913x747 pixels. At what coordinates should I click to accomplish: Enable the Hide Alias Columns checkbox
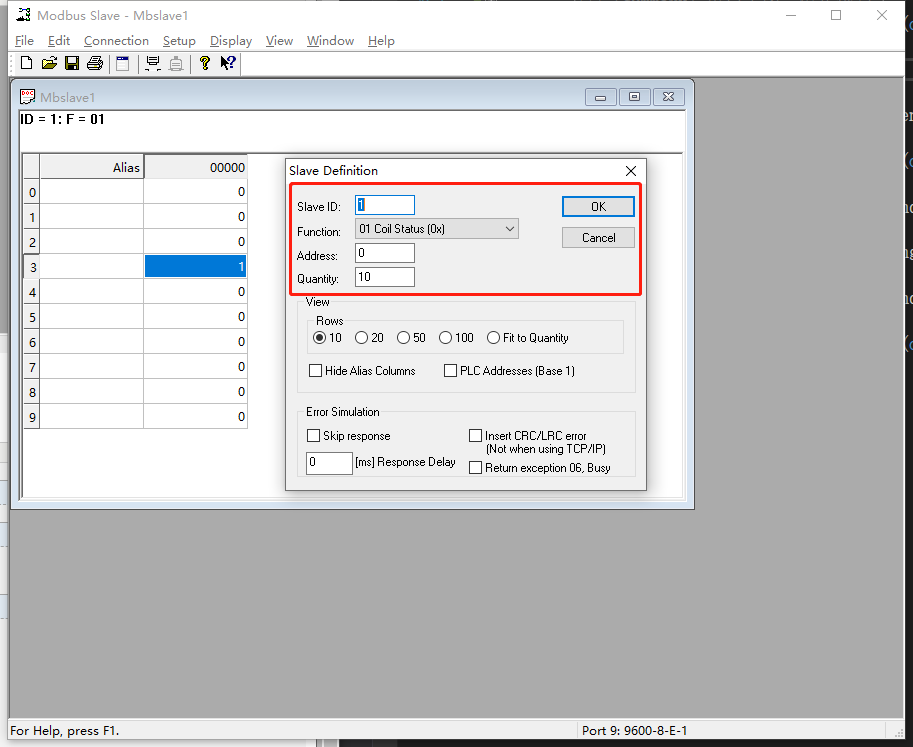pos(316,371)
